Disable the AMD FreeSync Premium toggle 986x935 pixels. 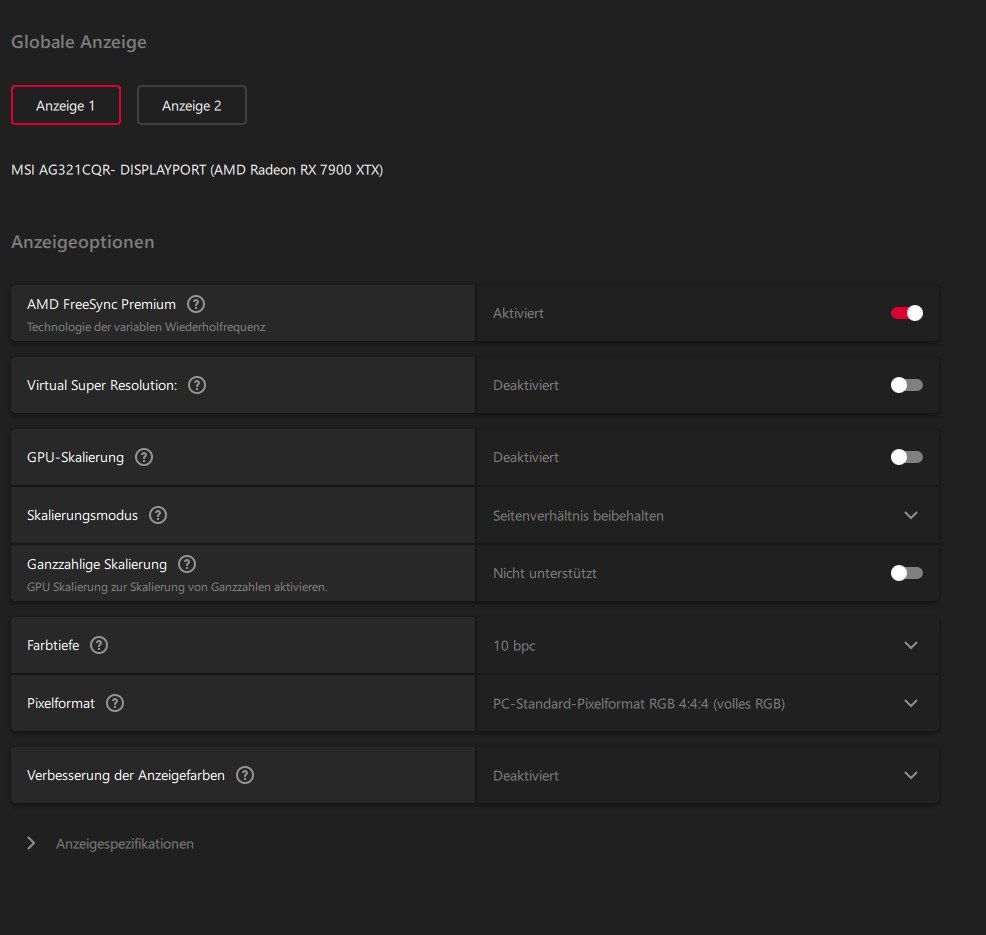(906, 313)
